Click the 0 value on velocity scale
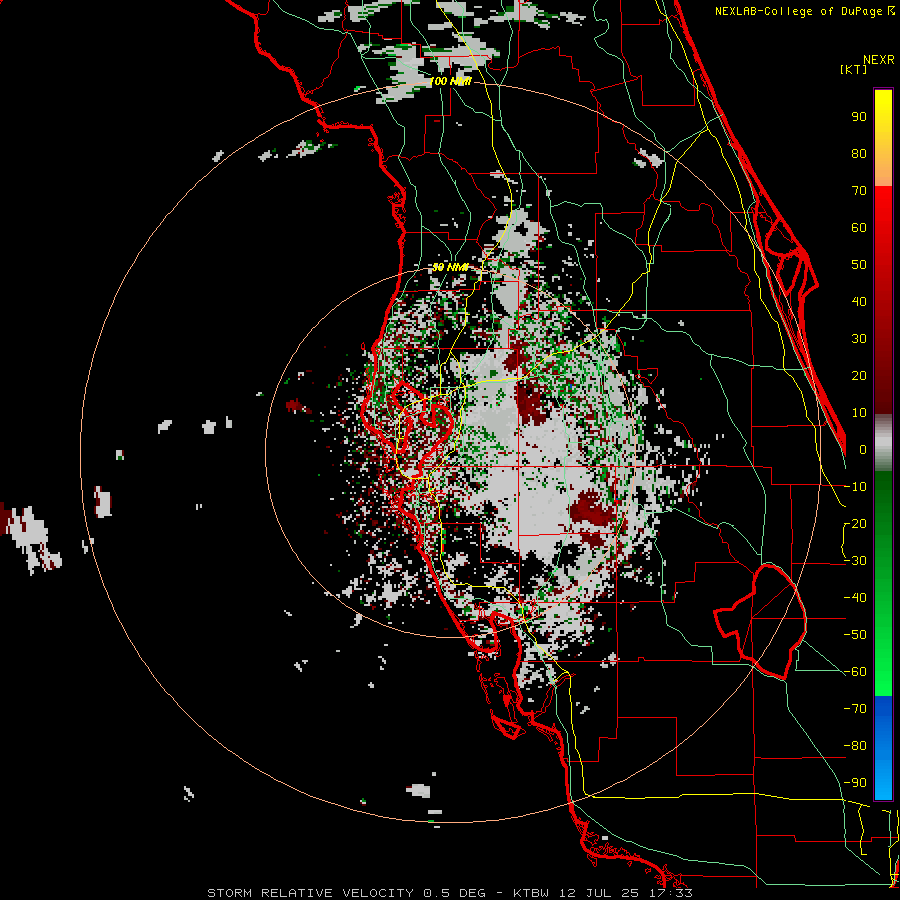 (x=863, y=450)
